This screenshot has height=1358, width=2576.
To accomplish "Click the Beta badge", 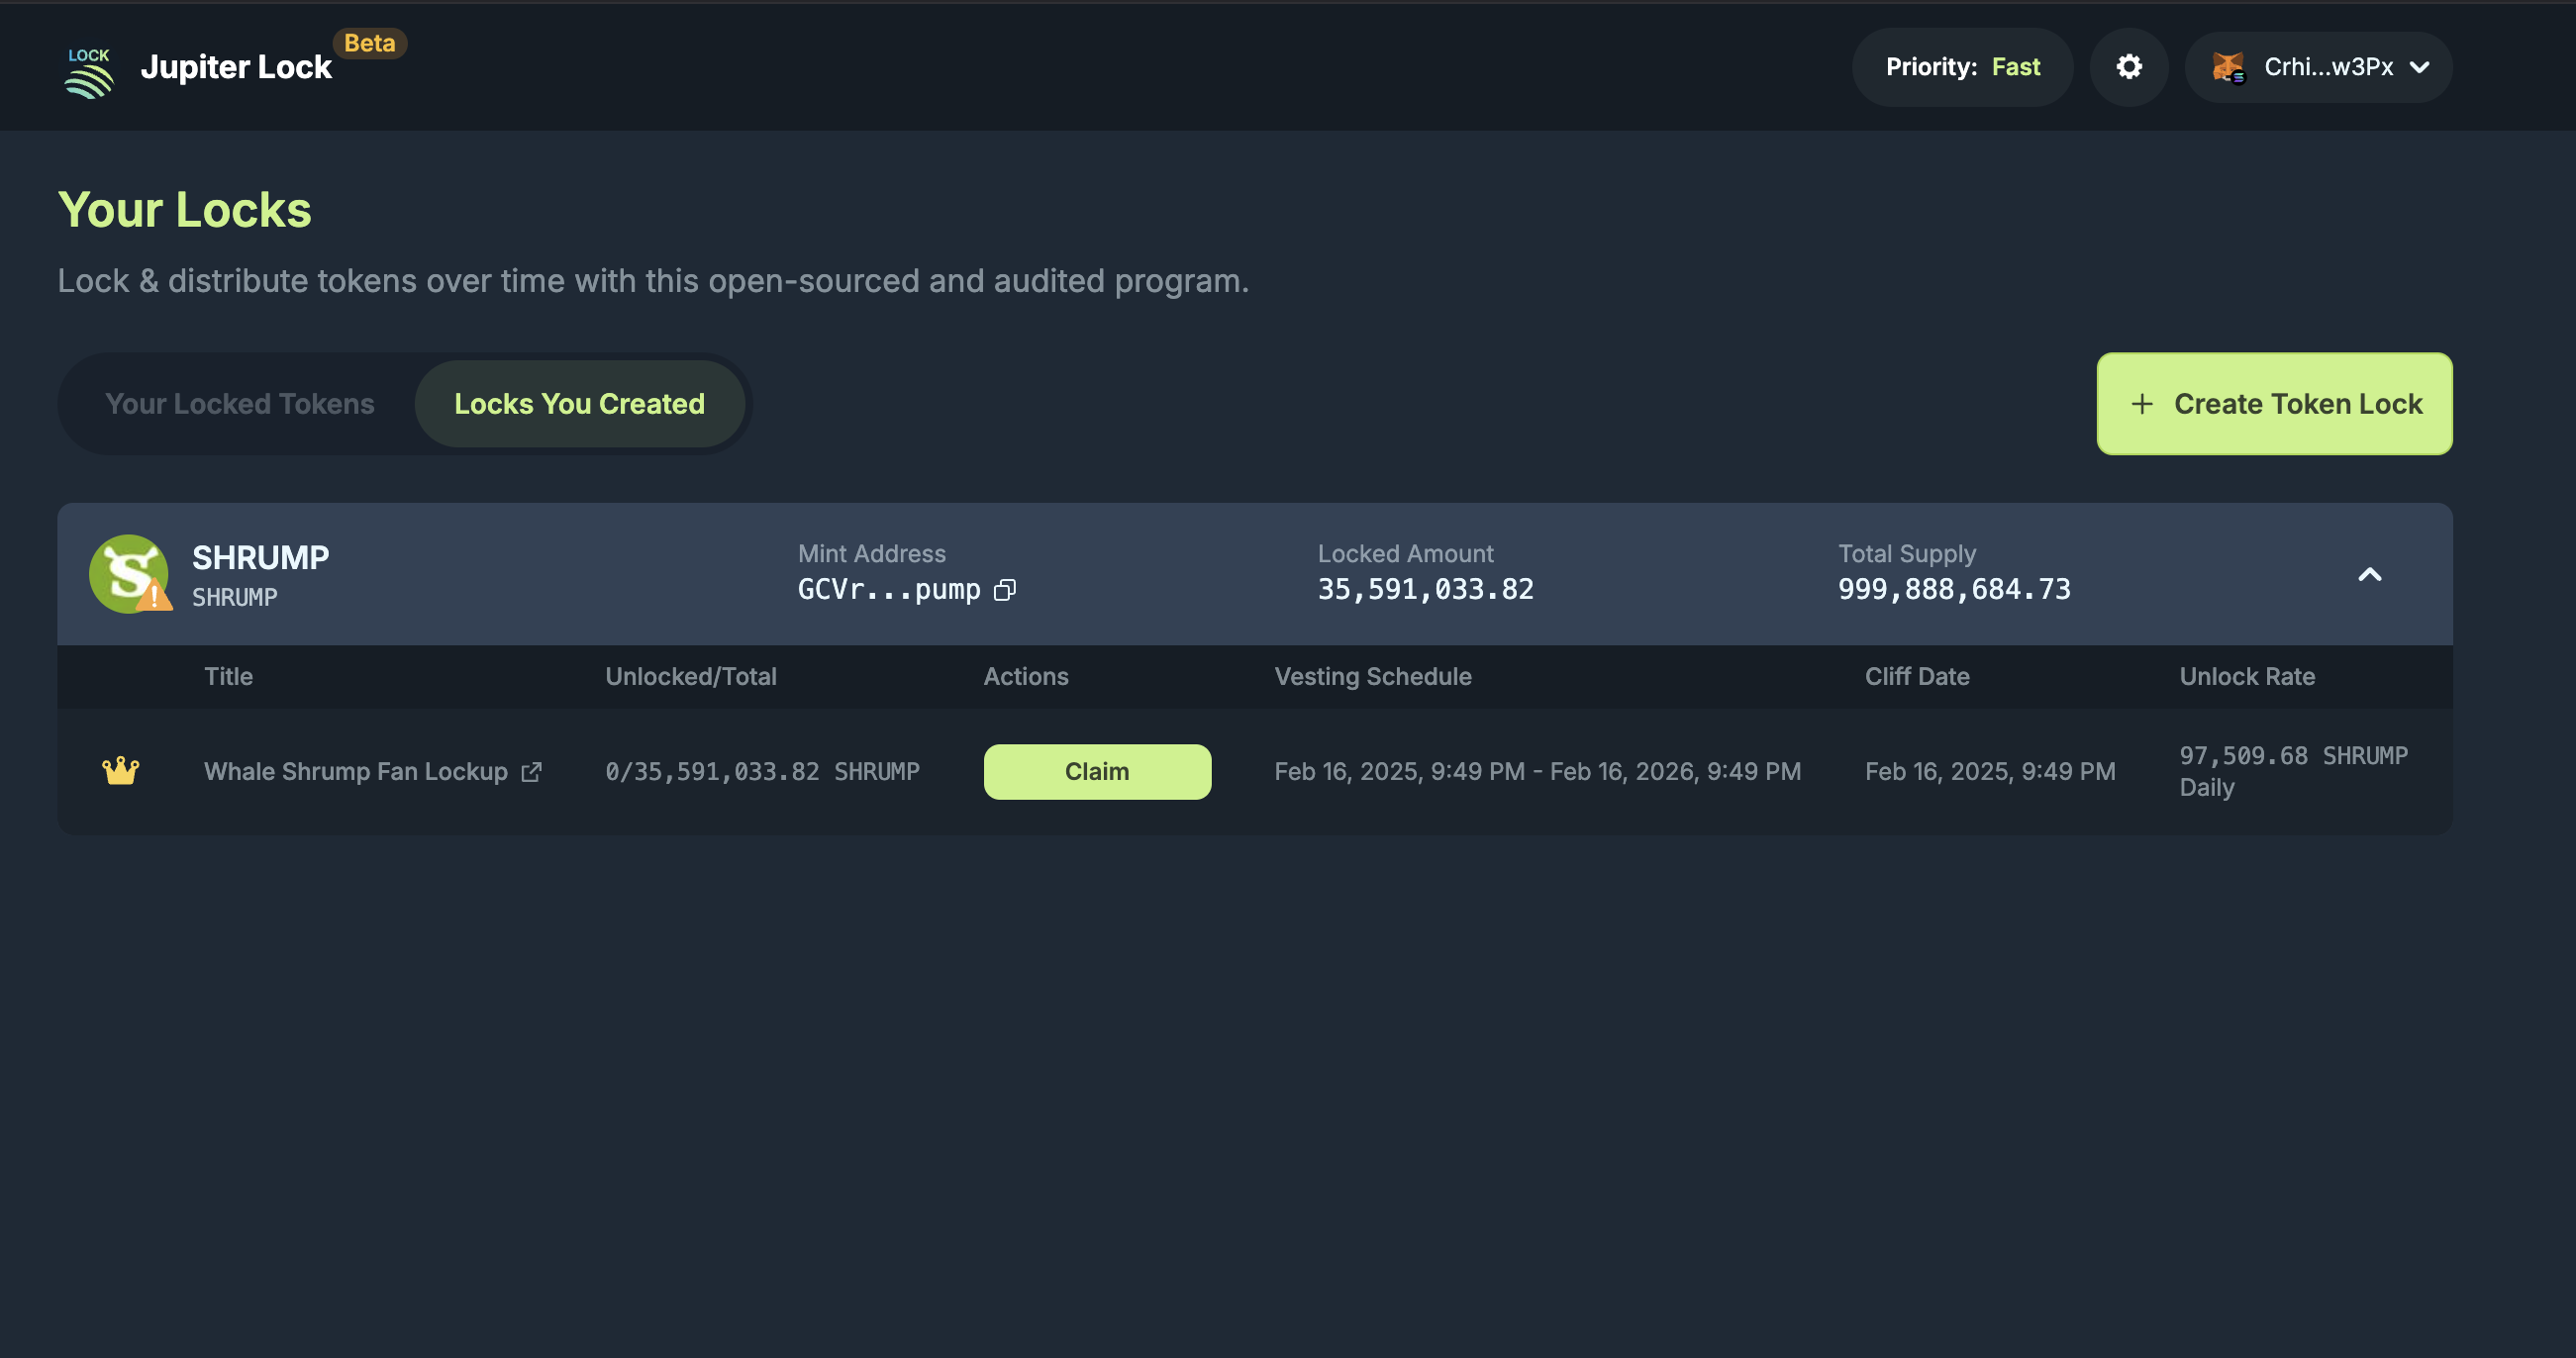I will 370,43.
